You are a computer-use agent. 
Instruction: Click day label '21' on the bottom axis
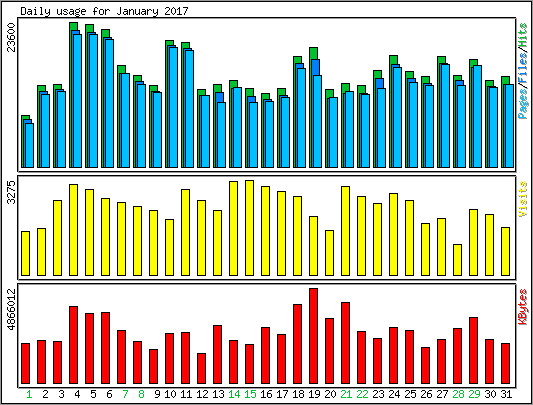point(346,394)
